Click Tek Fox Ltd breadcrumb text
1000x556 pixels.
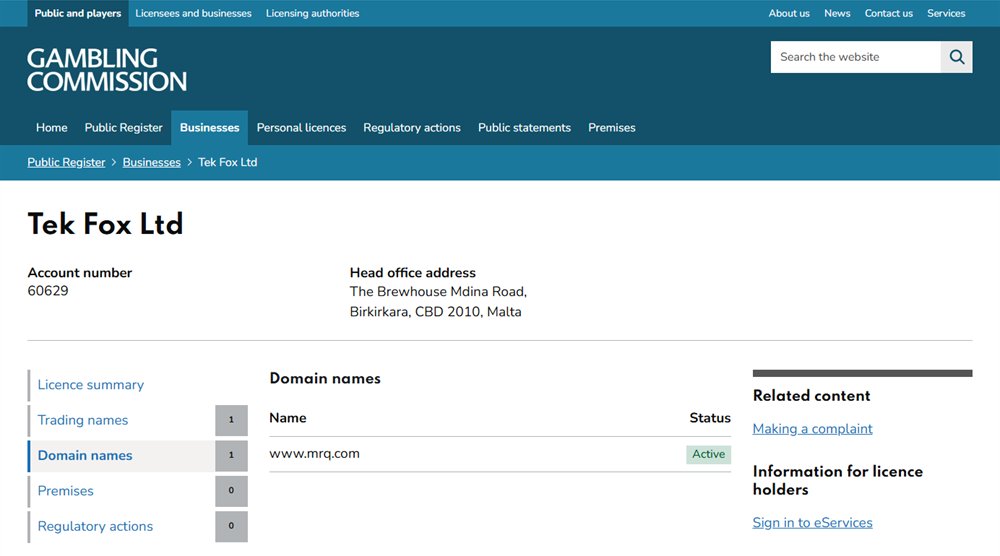click(x=228, y=162)
